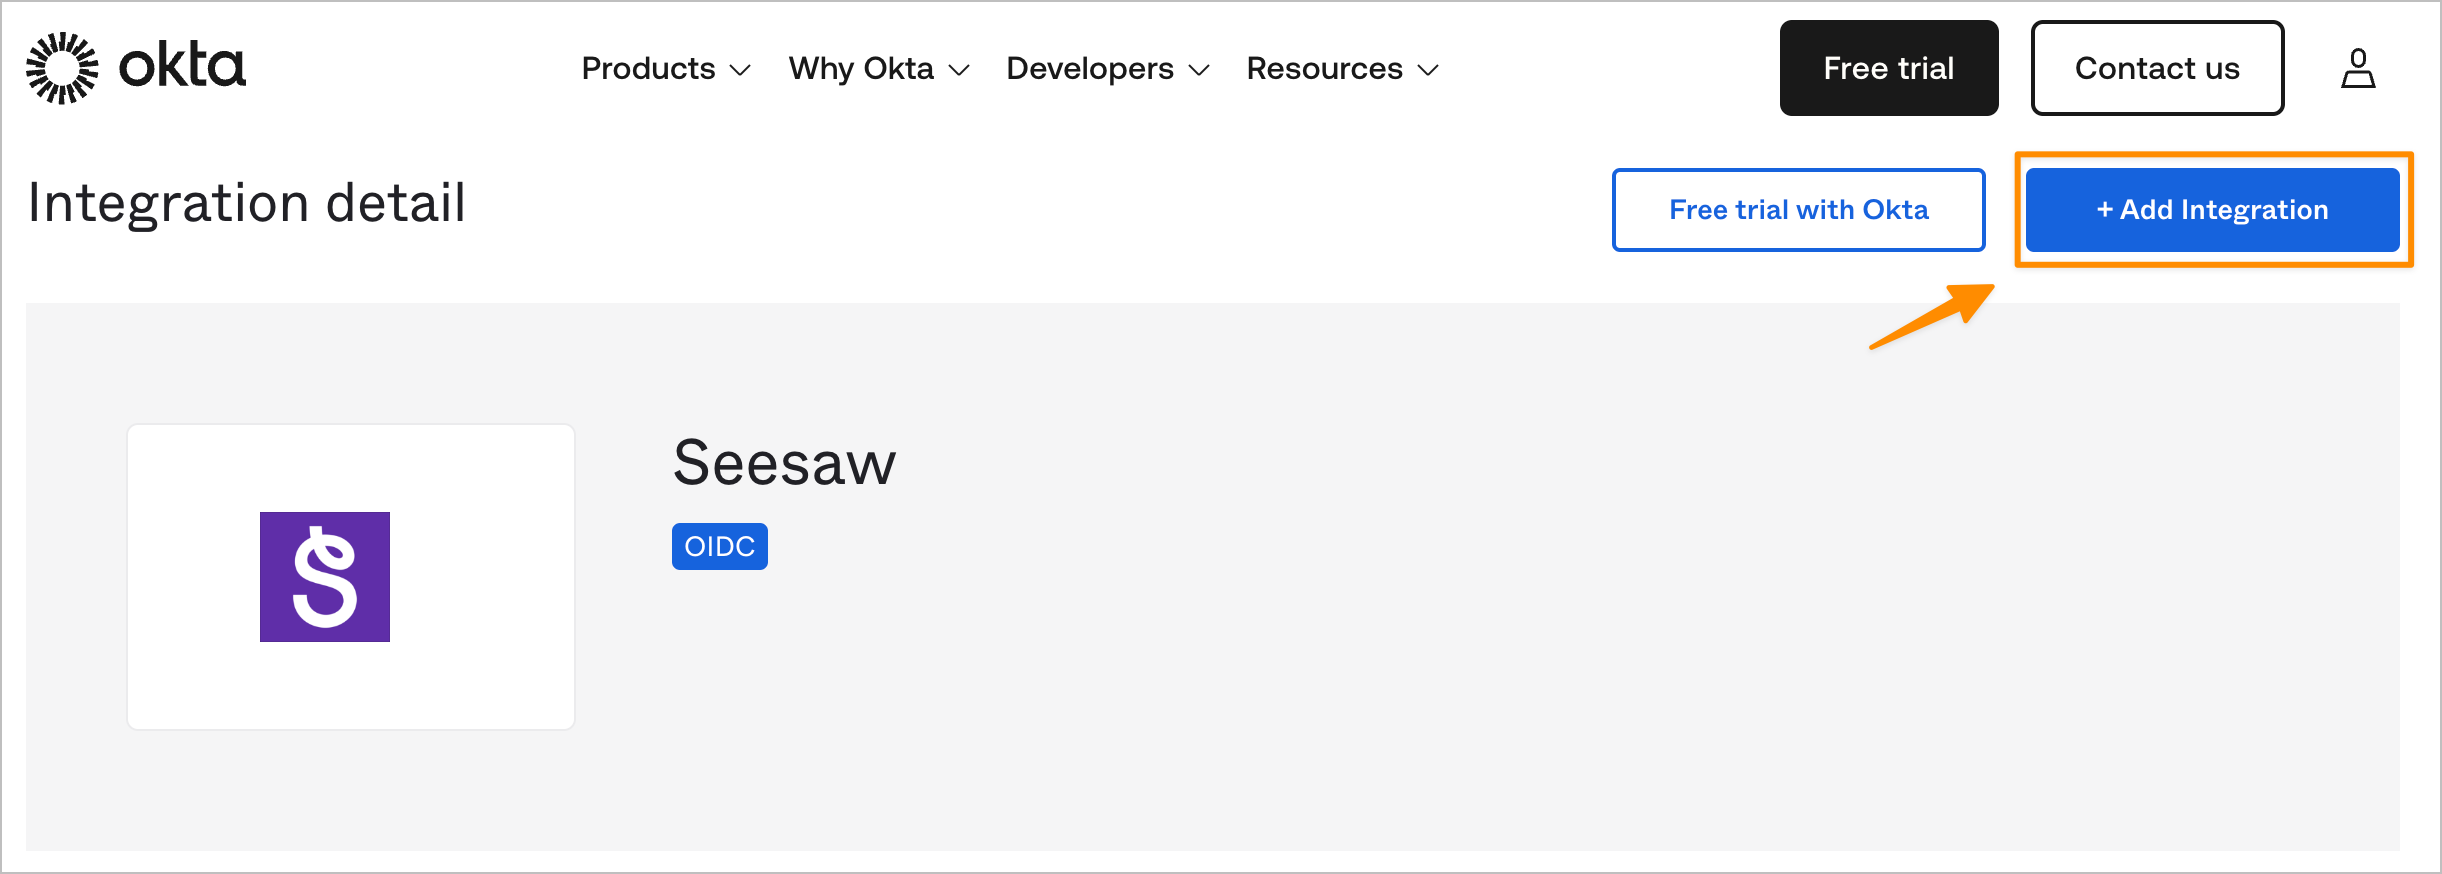Click the Contact us button
2442x874 pixels.
[2157, 67]
